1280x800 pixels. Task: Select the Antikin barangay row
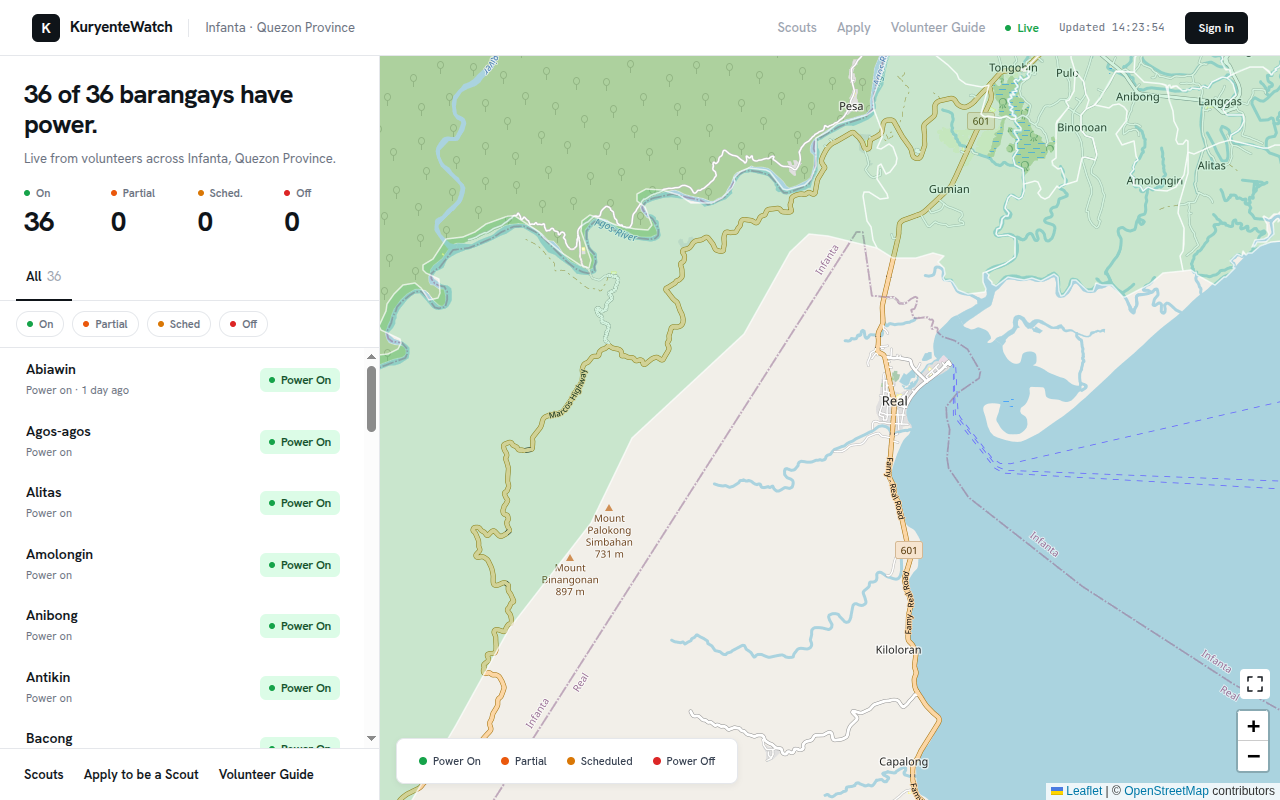[x=183, y=688]
